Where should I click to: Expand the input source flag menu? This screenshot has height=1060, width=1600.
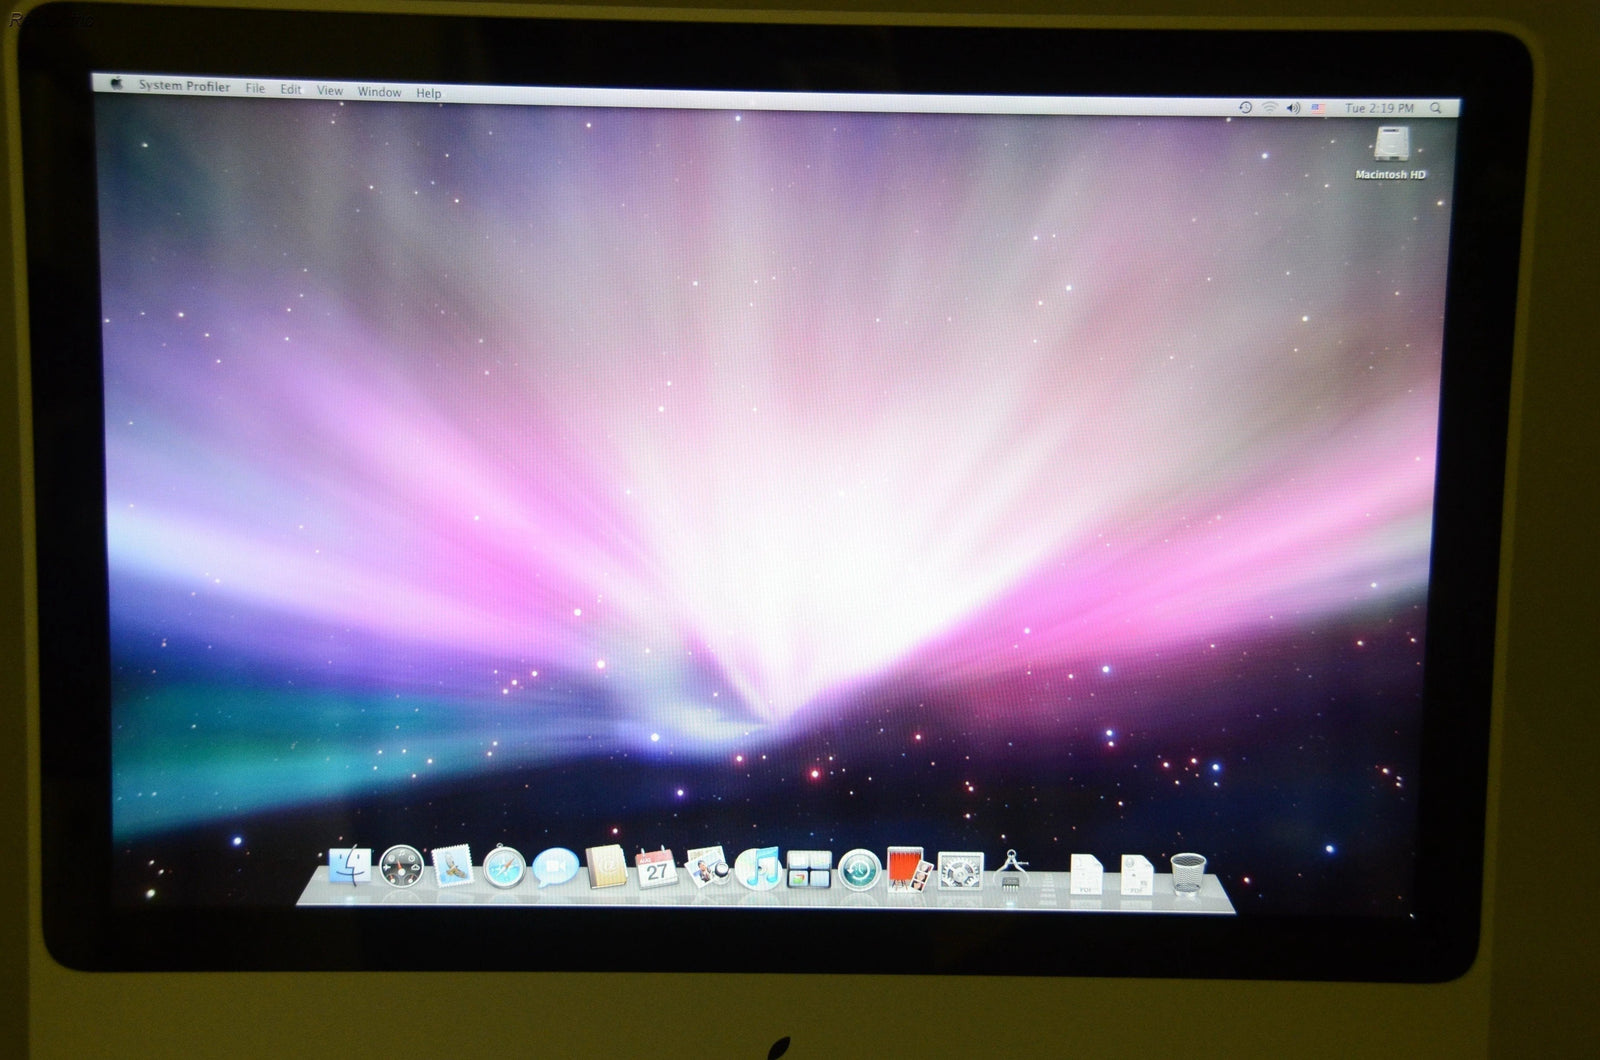1318,107
